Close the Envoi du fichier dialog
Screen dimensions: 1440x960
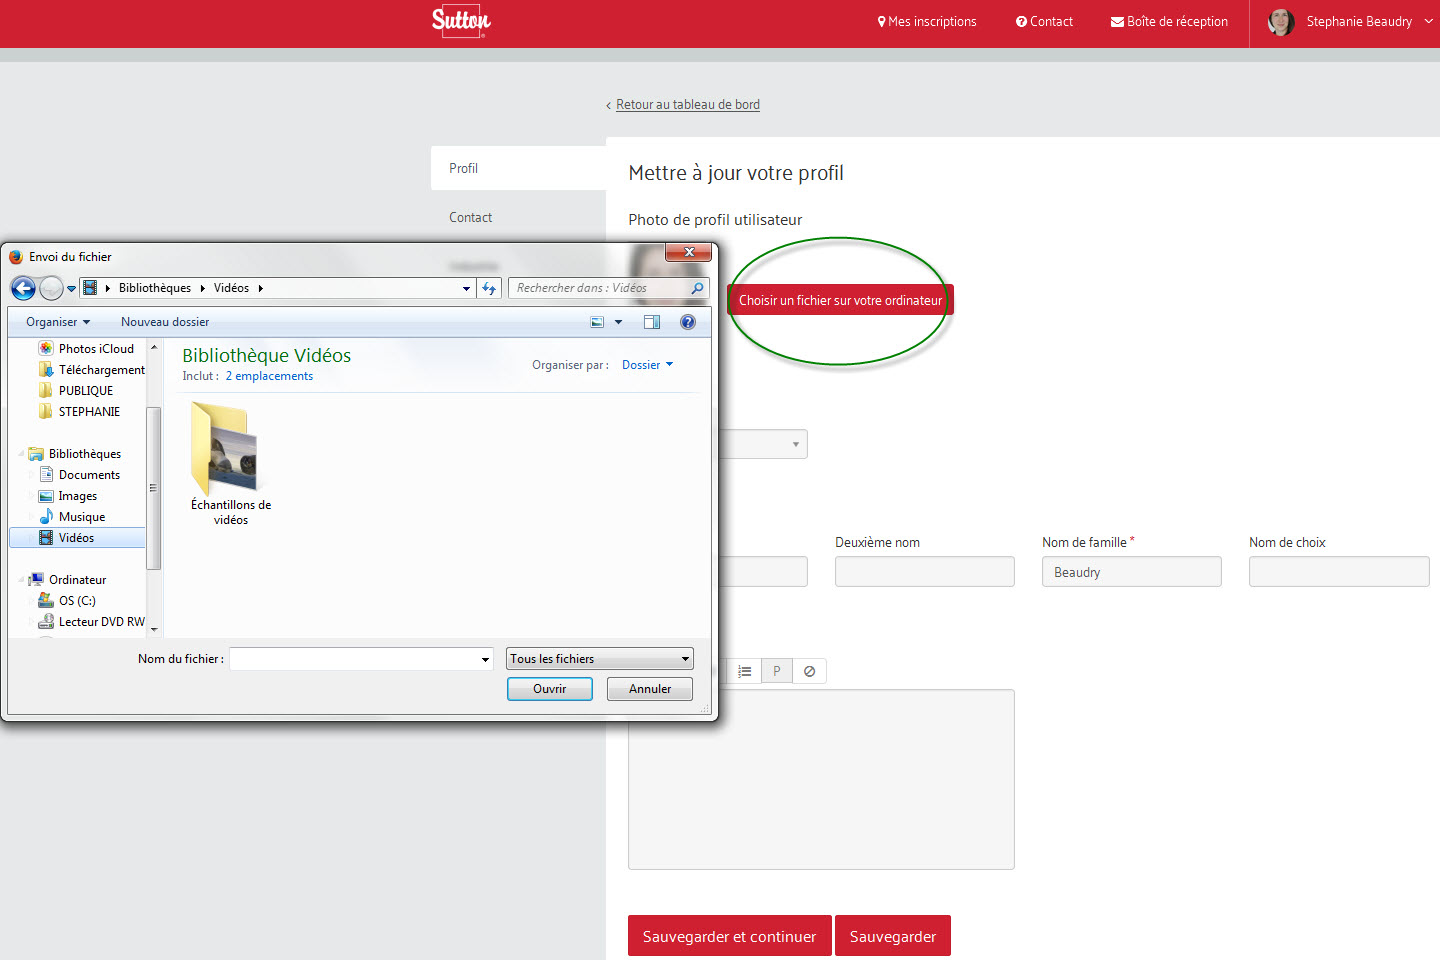pyautogui.click(x=688, y=252)
